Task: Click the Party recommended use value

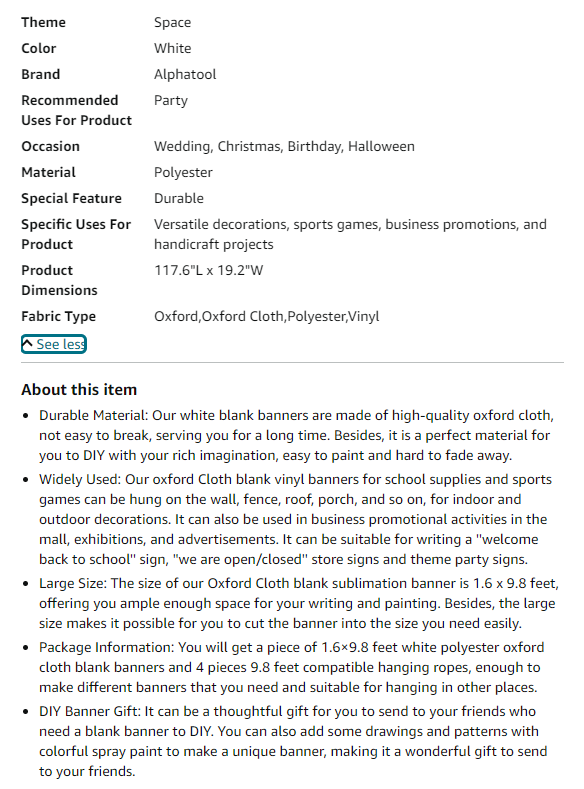Action: 171,101
